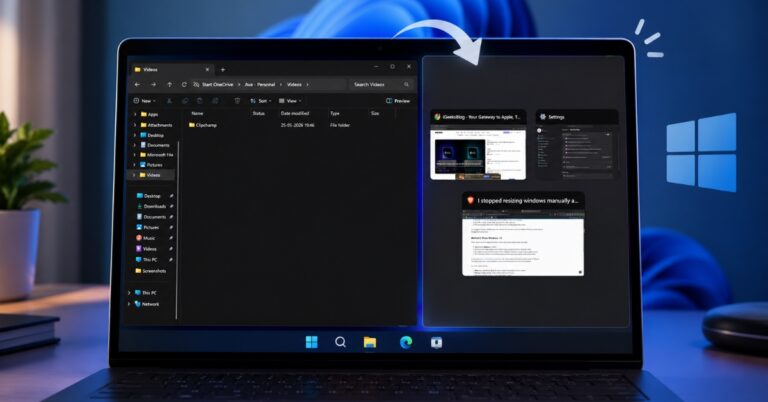Click the navigation pane vertical scrollbar
Screen dimensions: 768x402
pyautogui.click(x=177, y=230)
